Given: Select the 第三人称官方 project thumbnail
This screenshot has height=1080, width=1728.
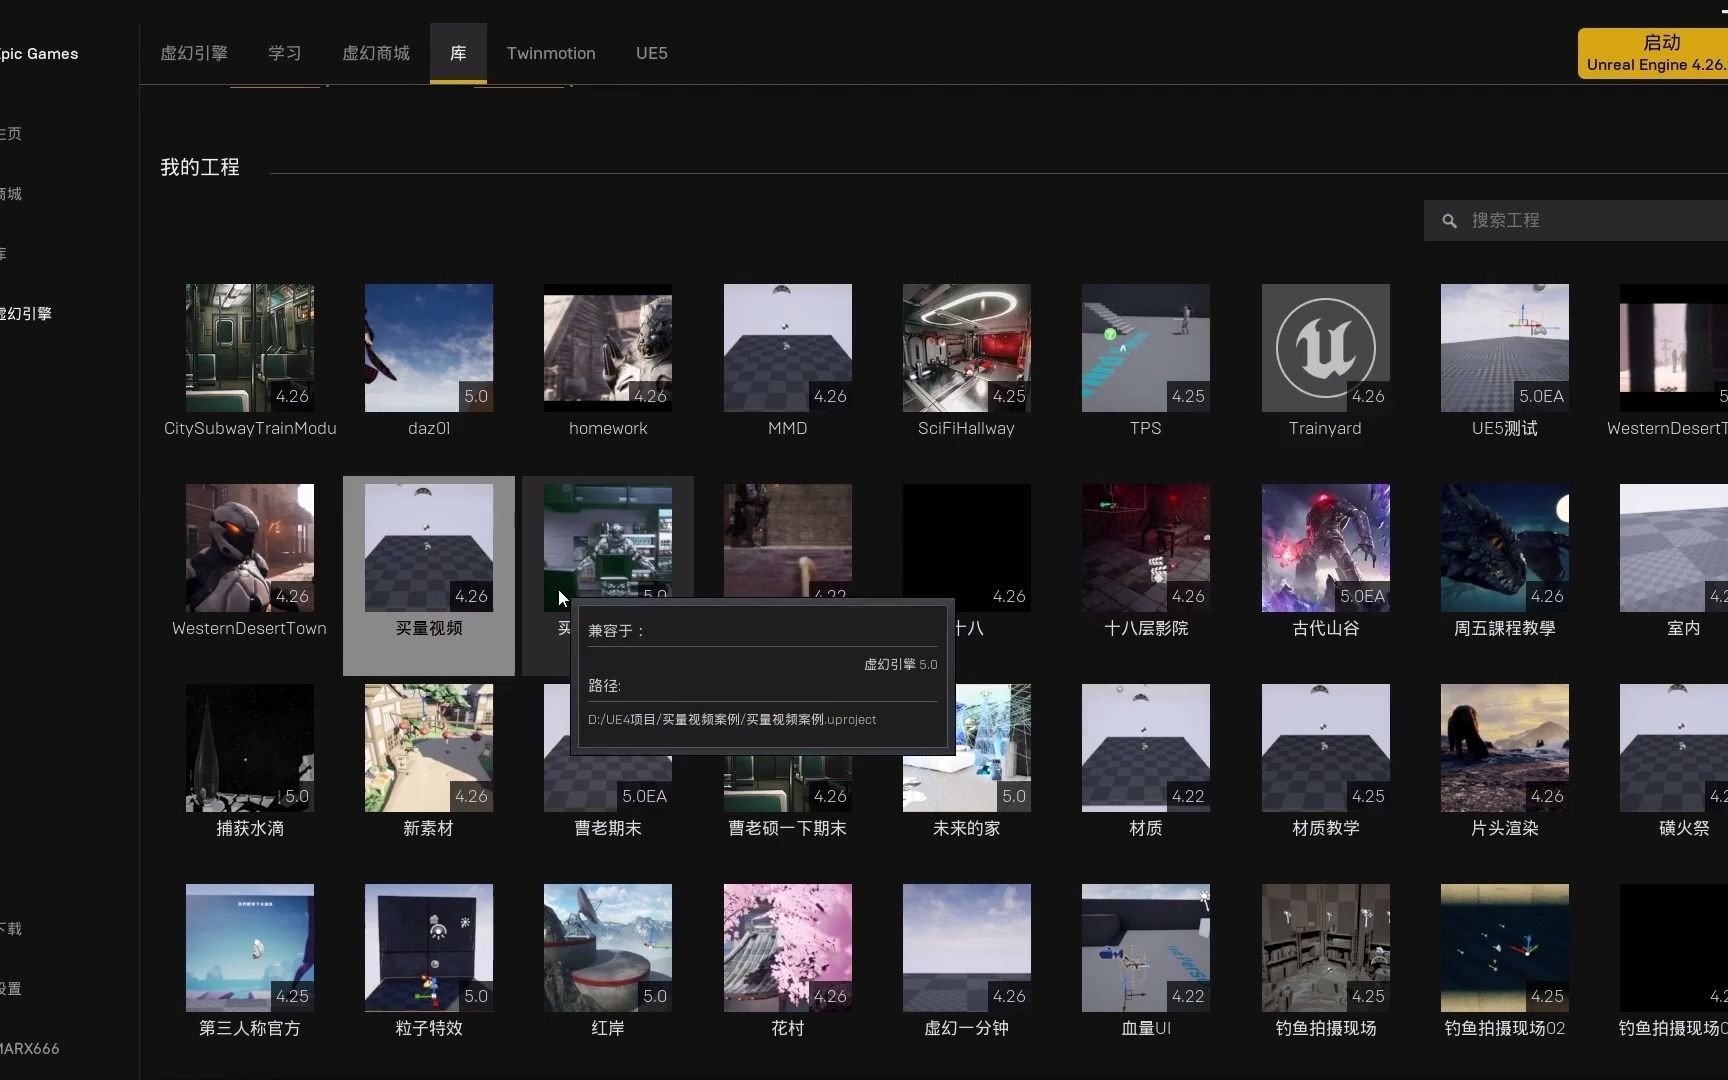Looking at the screenshot, I should click(250, 948).
